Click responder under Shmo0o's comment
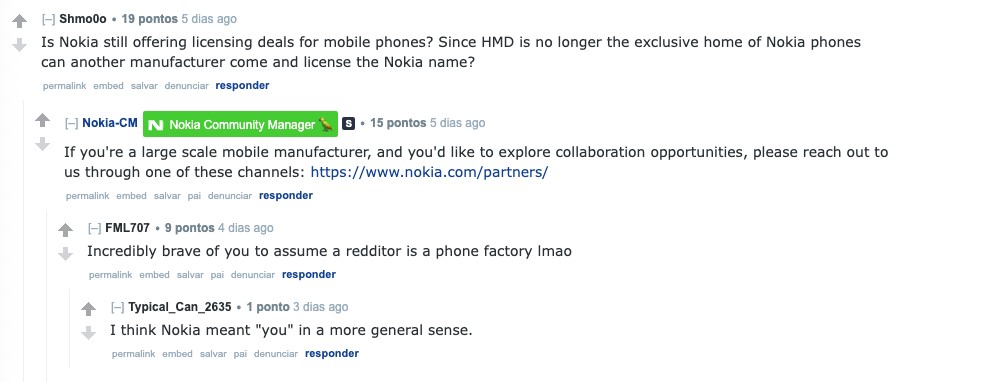The height and width of the screenshot is (382, 982). [242, 85]
